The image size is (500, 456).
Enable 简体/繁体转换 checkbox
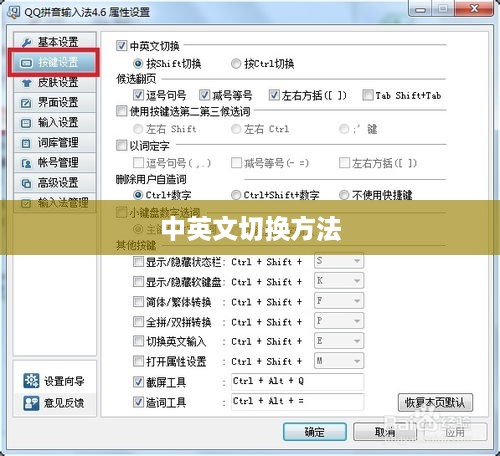tap(138, 302)
